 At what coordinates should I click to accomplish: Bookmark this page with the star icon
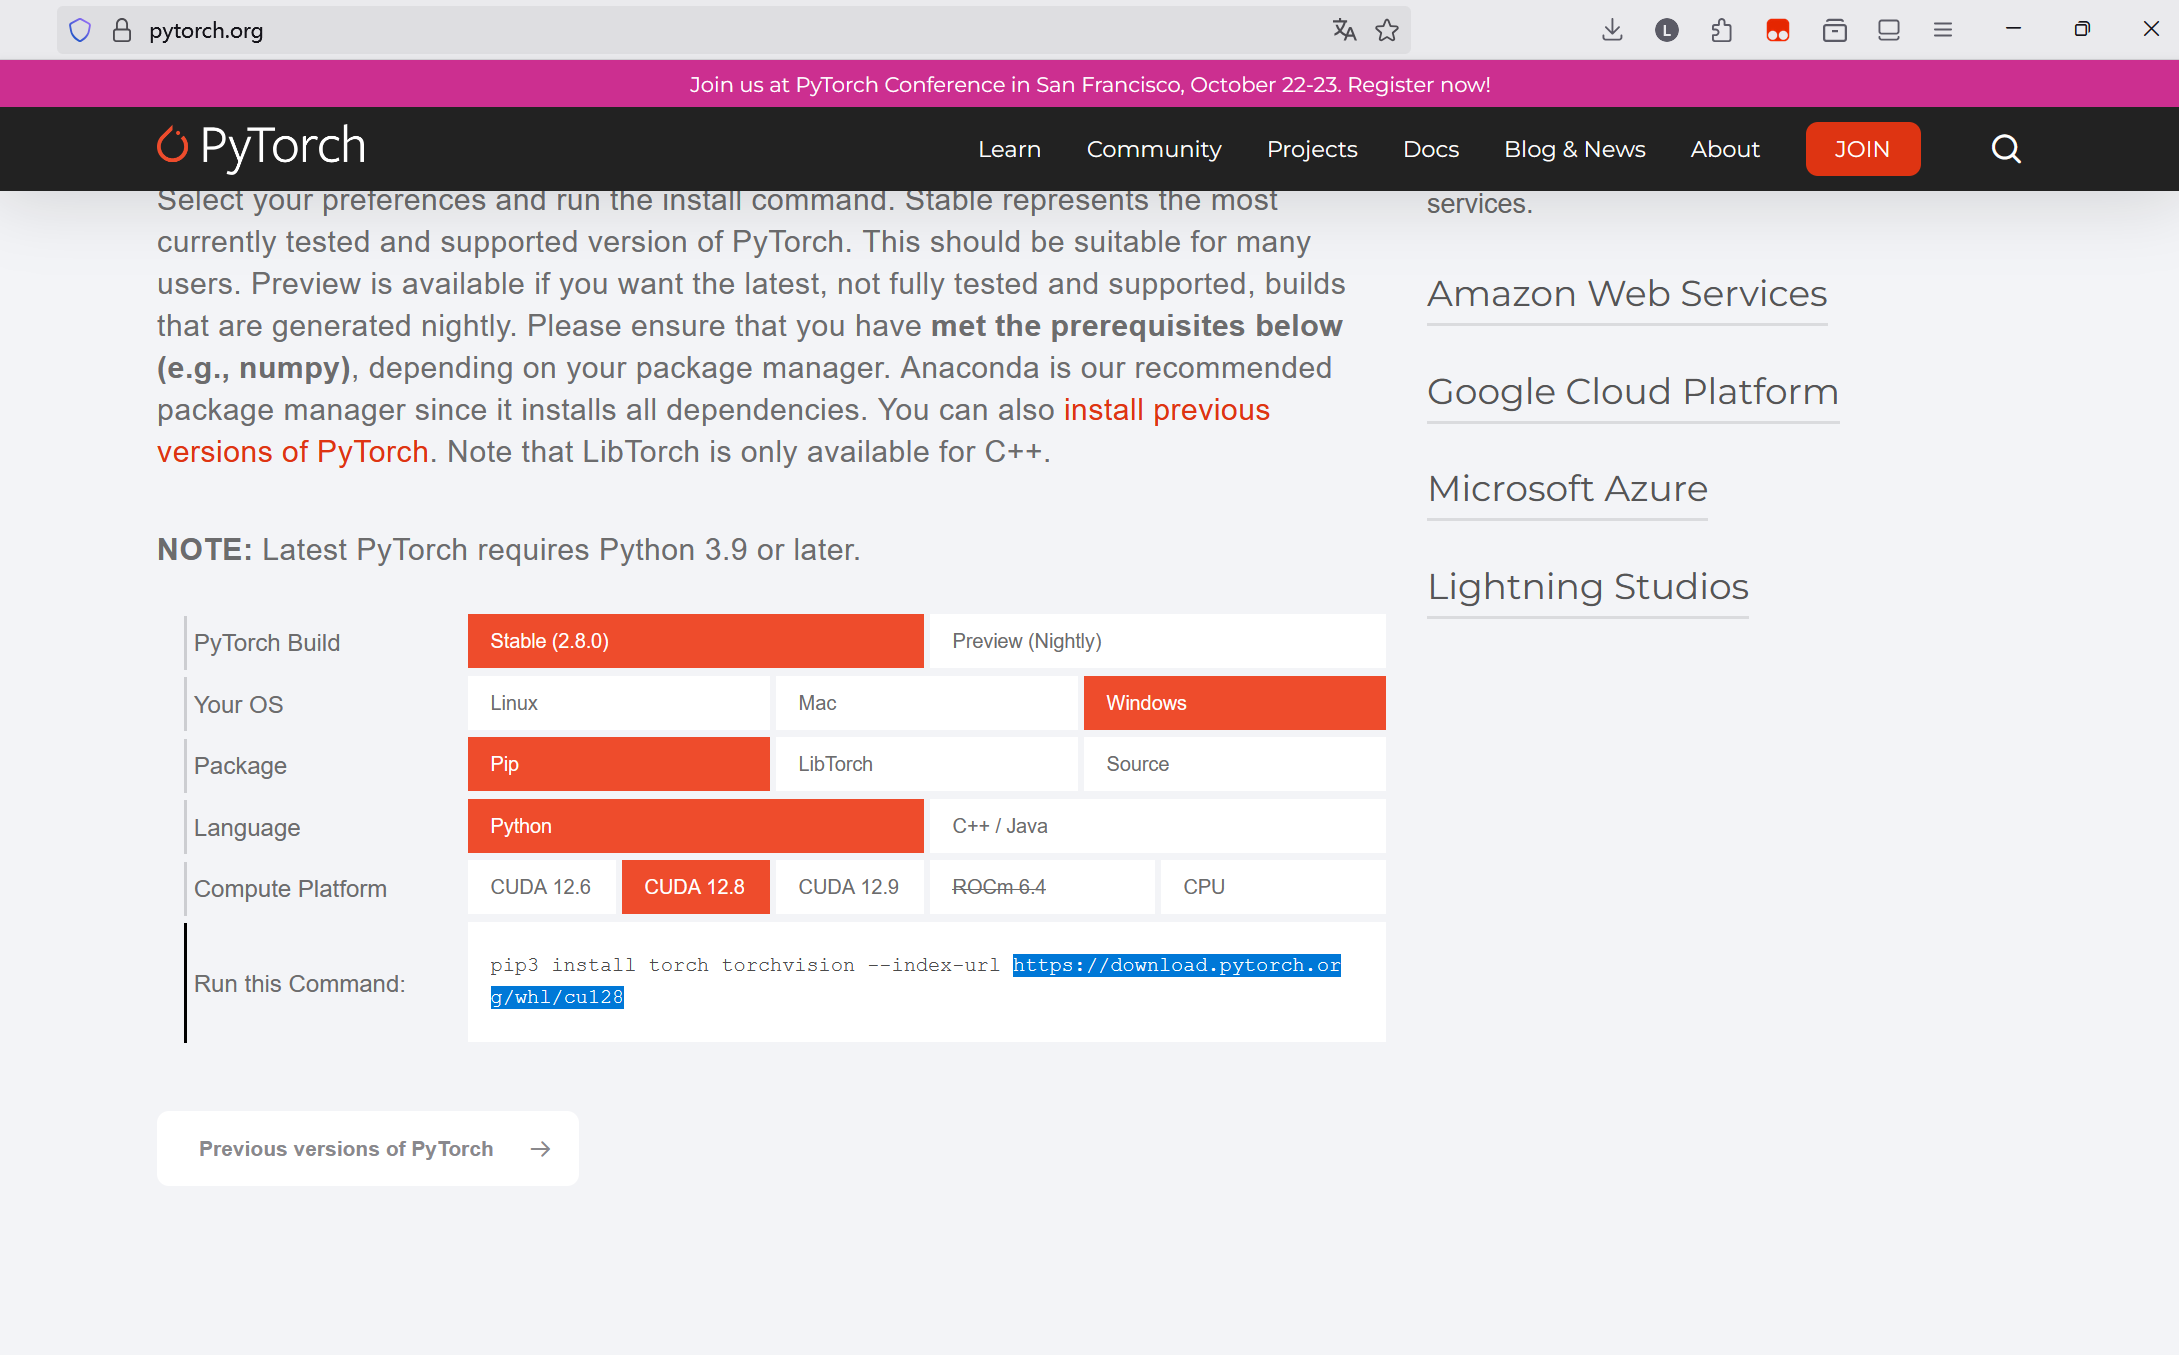1387,30
